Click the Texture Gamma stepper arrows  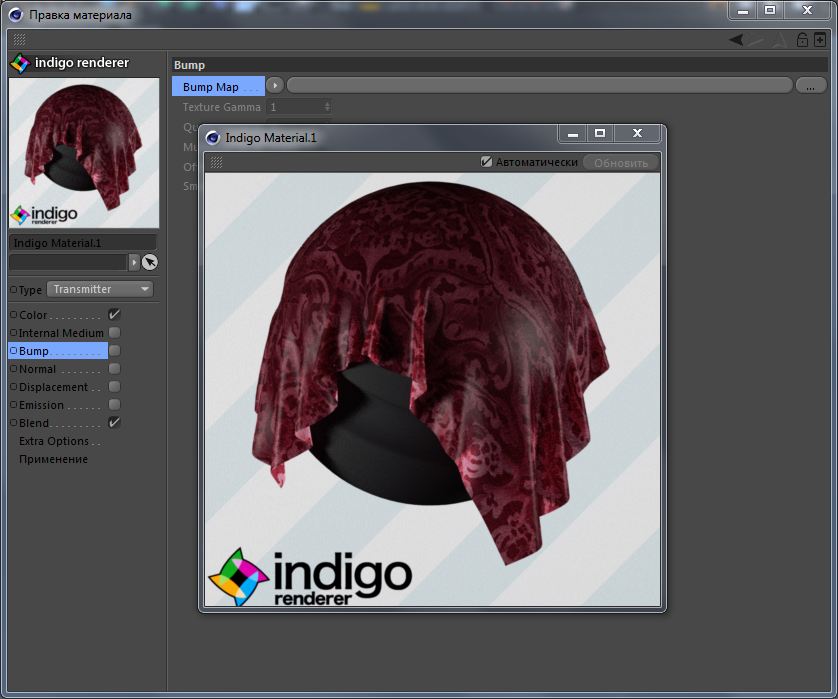click(327, 107)
